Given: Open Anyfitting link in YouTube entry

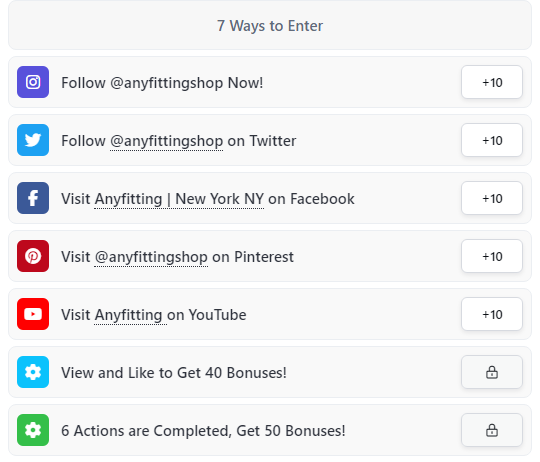Looking at the screenshot, I should pyautogui.click(x=128, y=315).
